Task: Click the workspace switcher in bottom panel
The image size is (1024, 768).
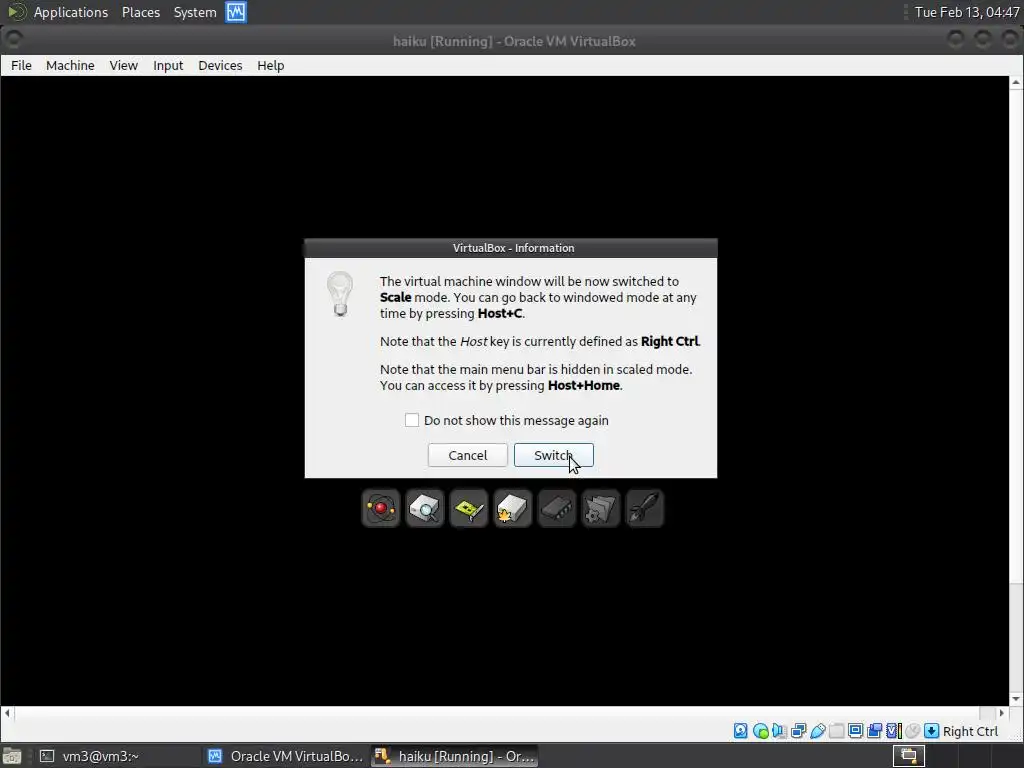Action: click(908, 756)
